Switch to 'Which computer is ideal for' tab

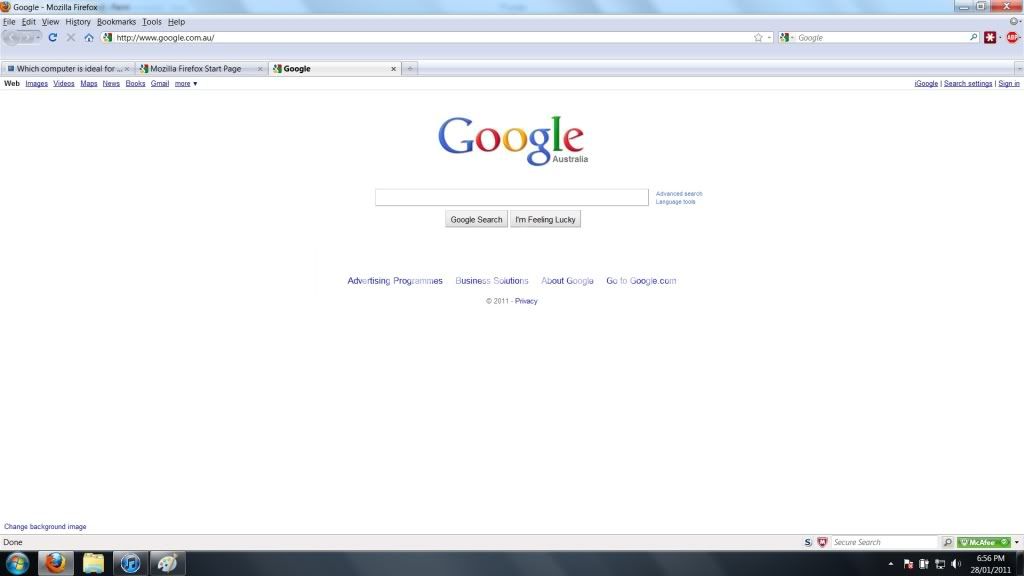tap(65, 69)
